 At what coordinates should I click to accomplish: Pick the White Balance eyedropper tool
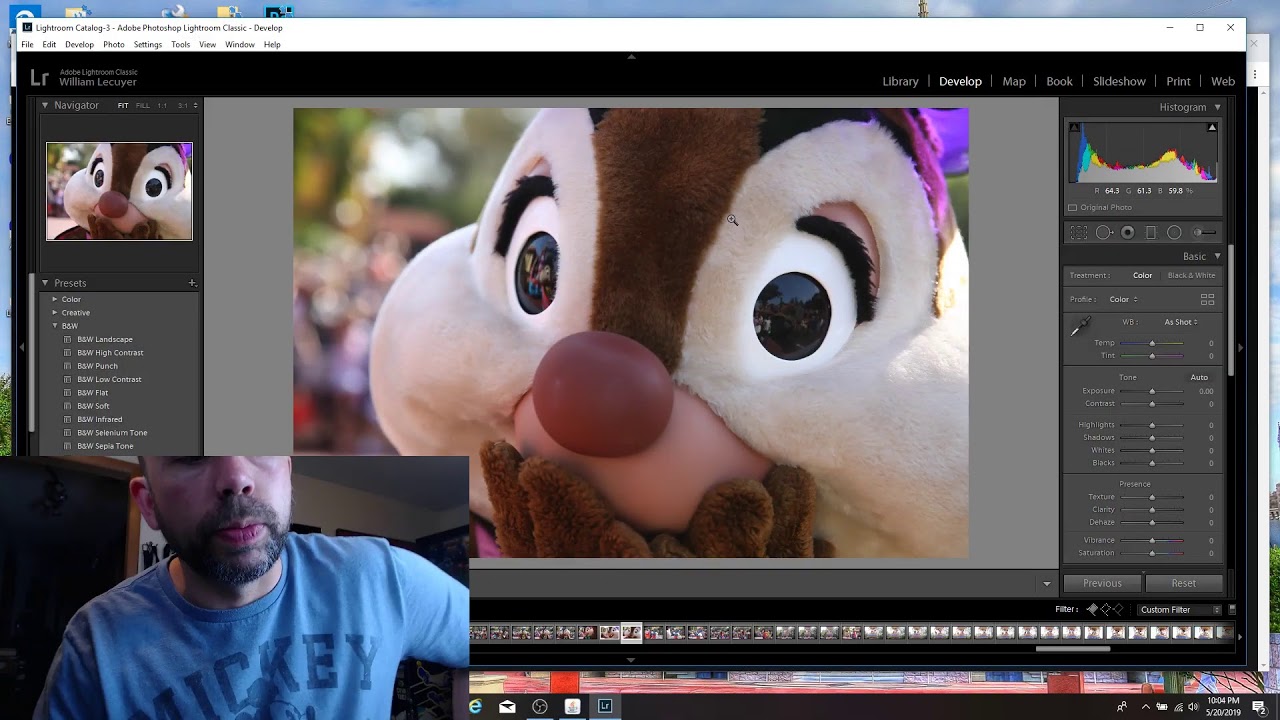tap(1081, 327)
